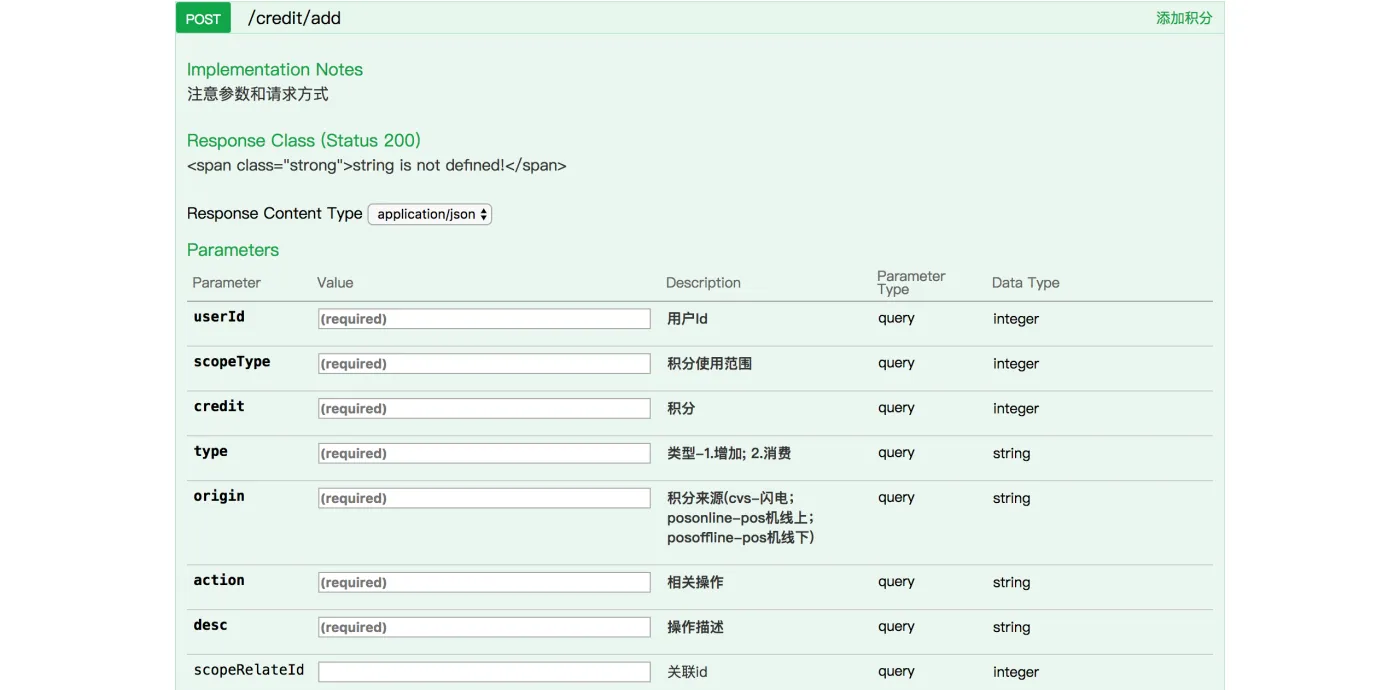Click the Response Class (Status 200) heading
This screenshot has width=1400, height=690.
coord(303,140)
